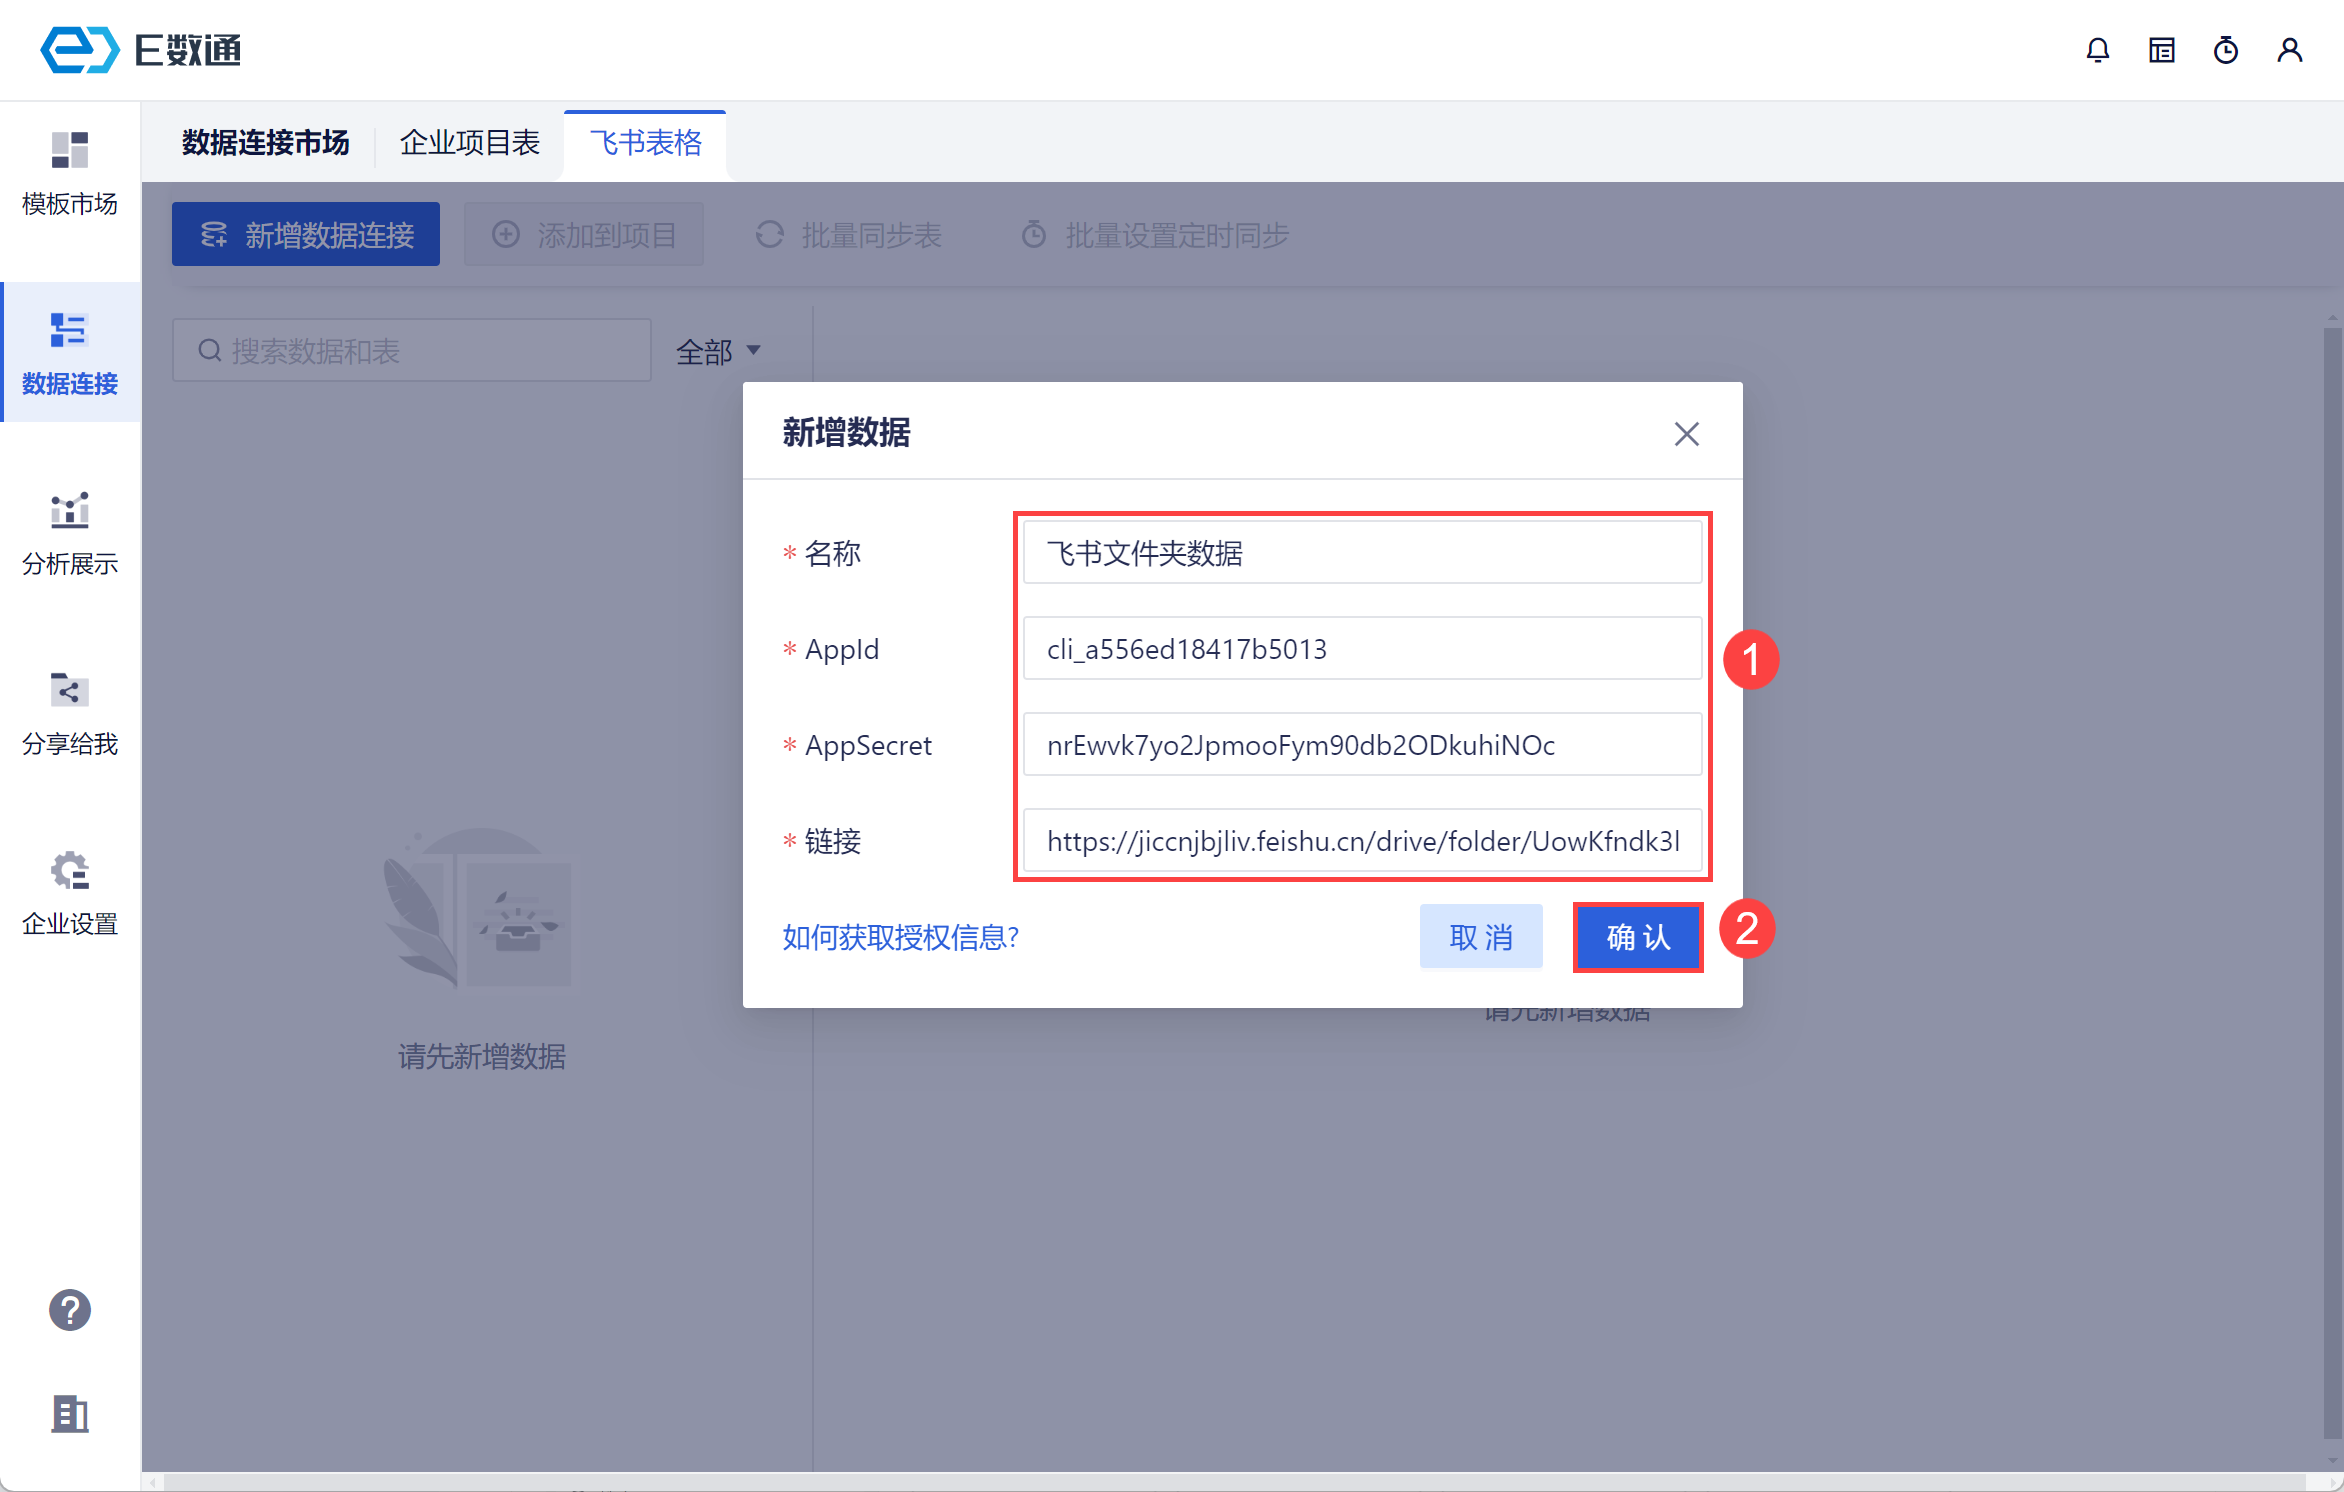Open 分享给我 sidebar section
Screen dimensions: 2344x1492
click(70, 714)
